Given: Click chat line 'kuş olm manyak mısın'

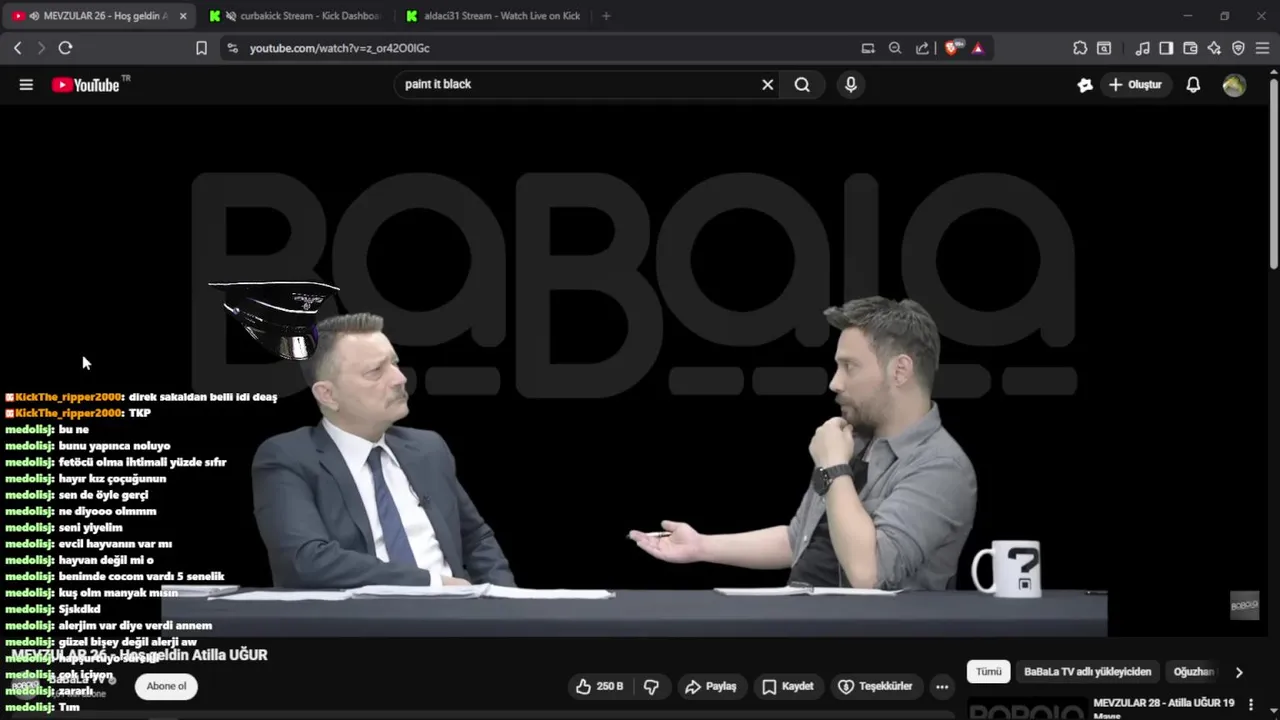Looking at the screenshot, I should 118,593.
